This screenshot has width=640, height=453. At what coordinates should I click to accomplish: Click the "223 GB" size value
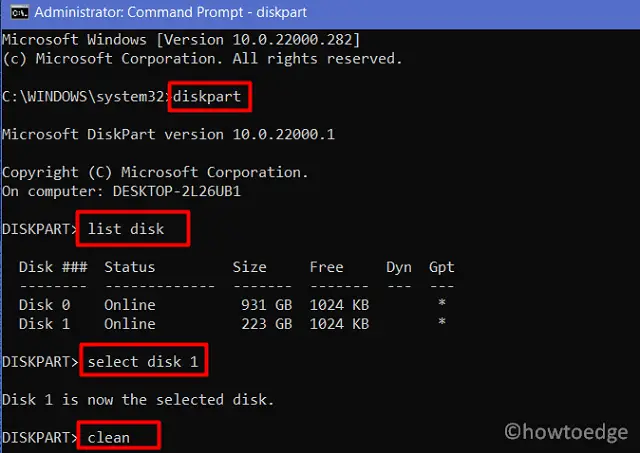coord(265,324)
